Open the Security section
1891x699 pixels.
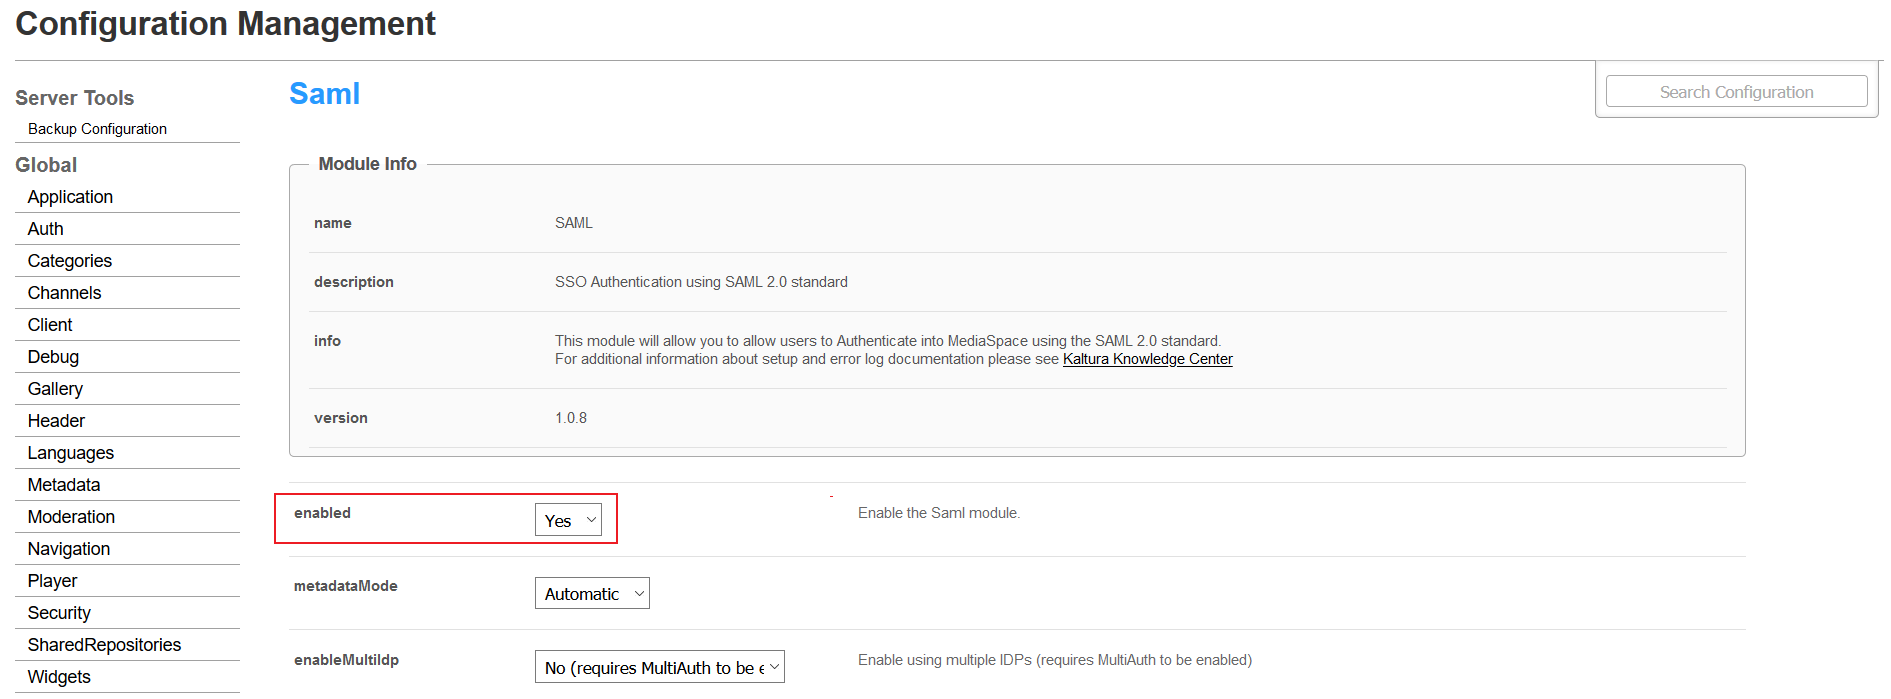tap(59, 613)
